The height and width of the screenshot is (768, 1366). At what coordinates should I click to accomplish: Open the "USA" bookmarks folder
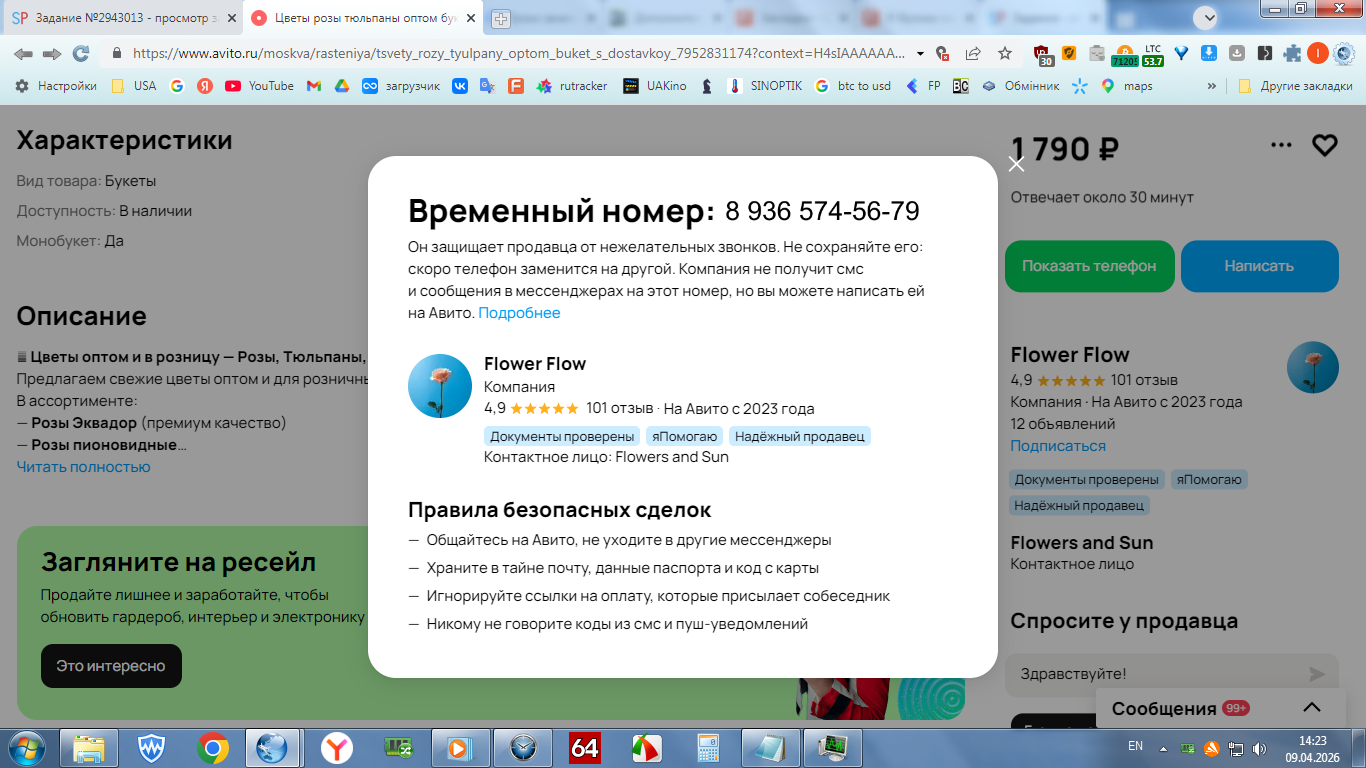point(134,86)
